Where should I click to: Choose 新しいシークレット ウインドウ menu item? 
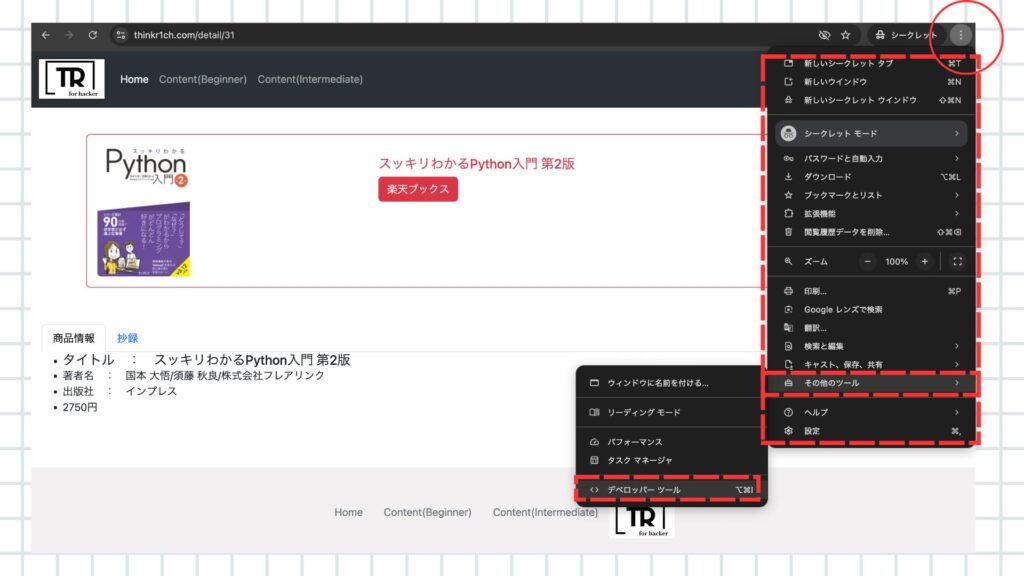[x=871, y=100]
